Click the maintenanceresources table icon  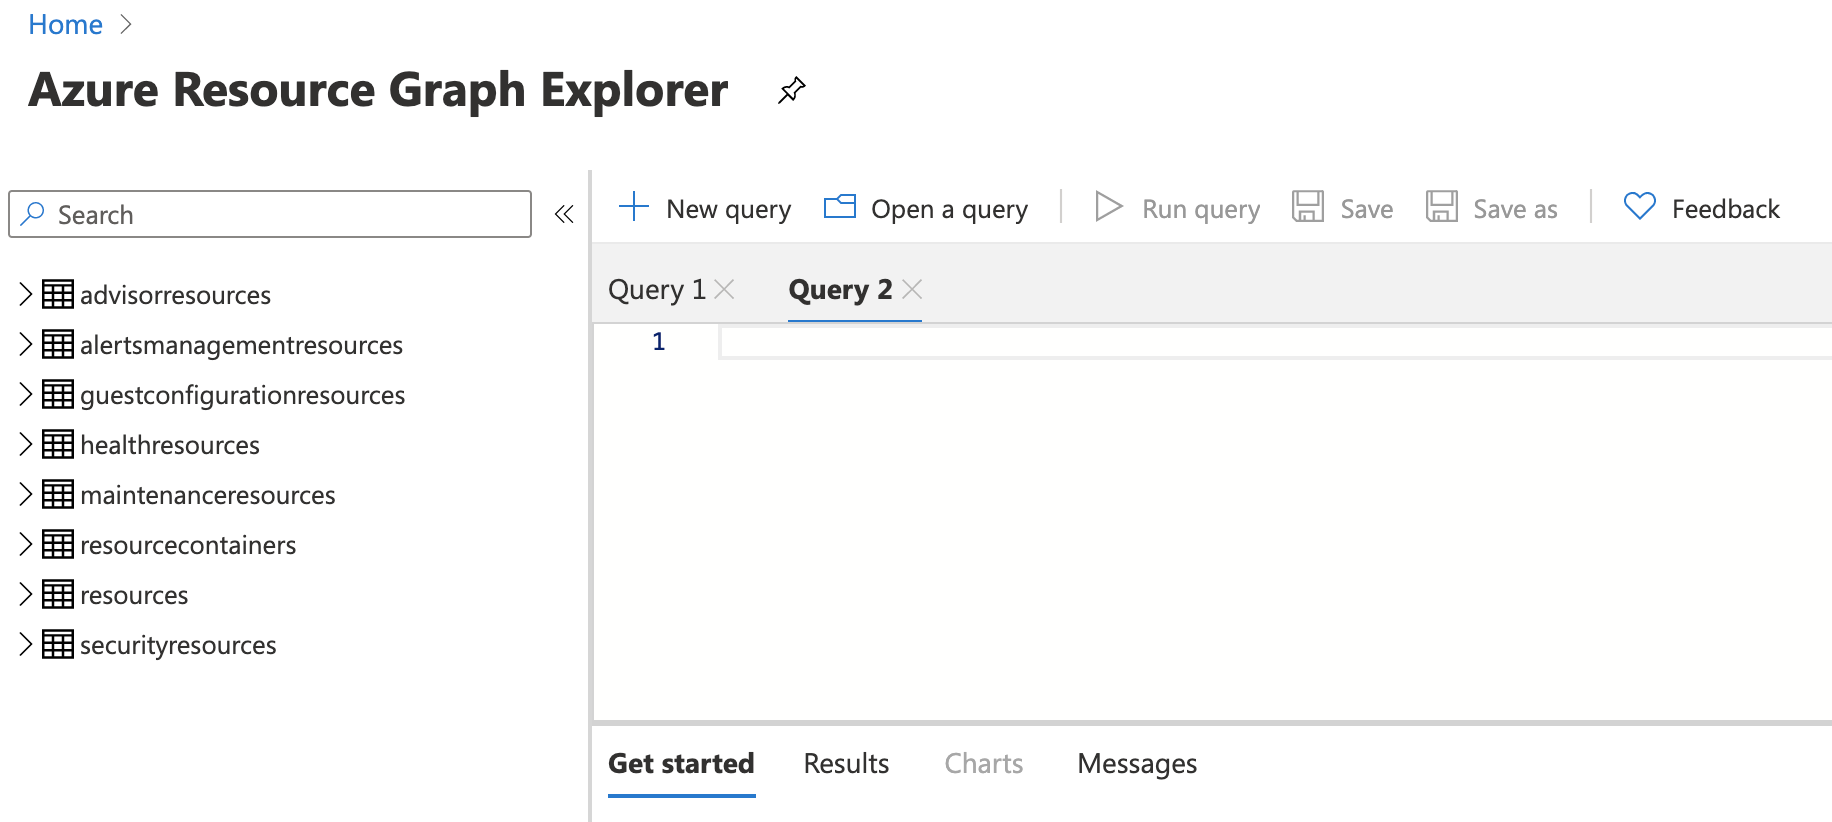[x=58, y=494]
